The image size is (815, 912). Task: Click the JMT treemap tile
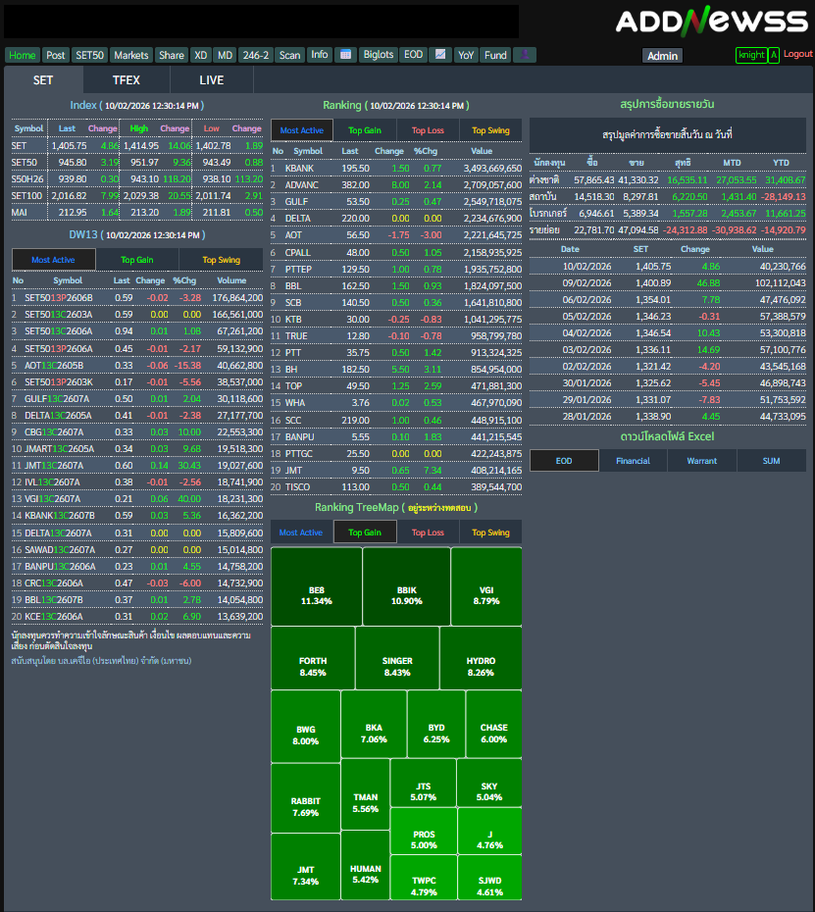pos(305,875)
